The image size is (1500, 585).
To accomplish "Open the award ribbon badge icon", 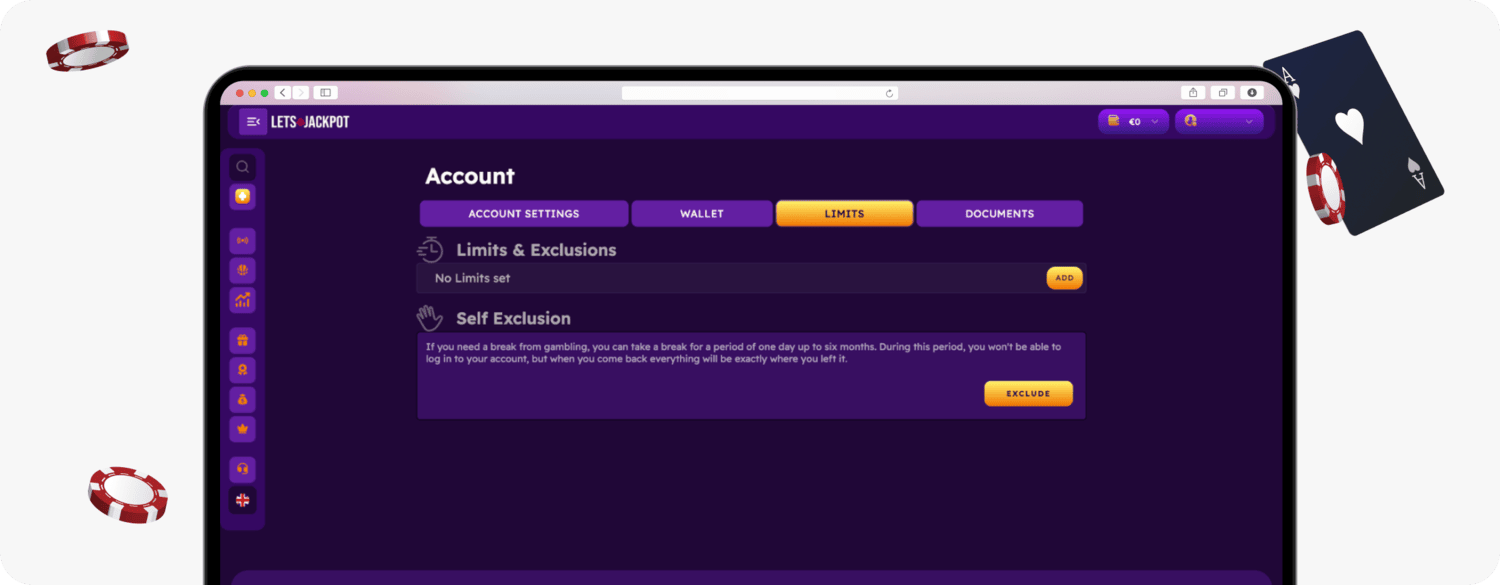I will tap(242, 370).
